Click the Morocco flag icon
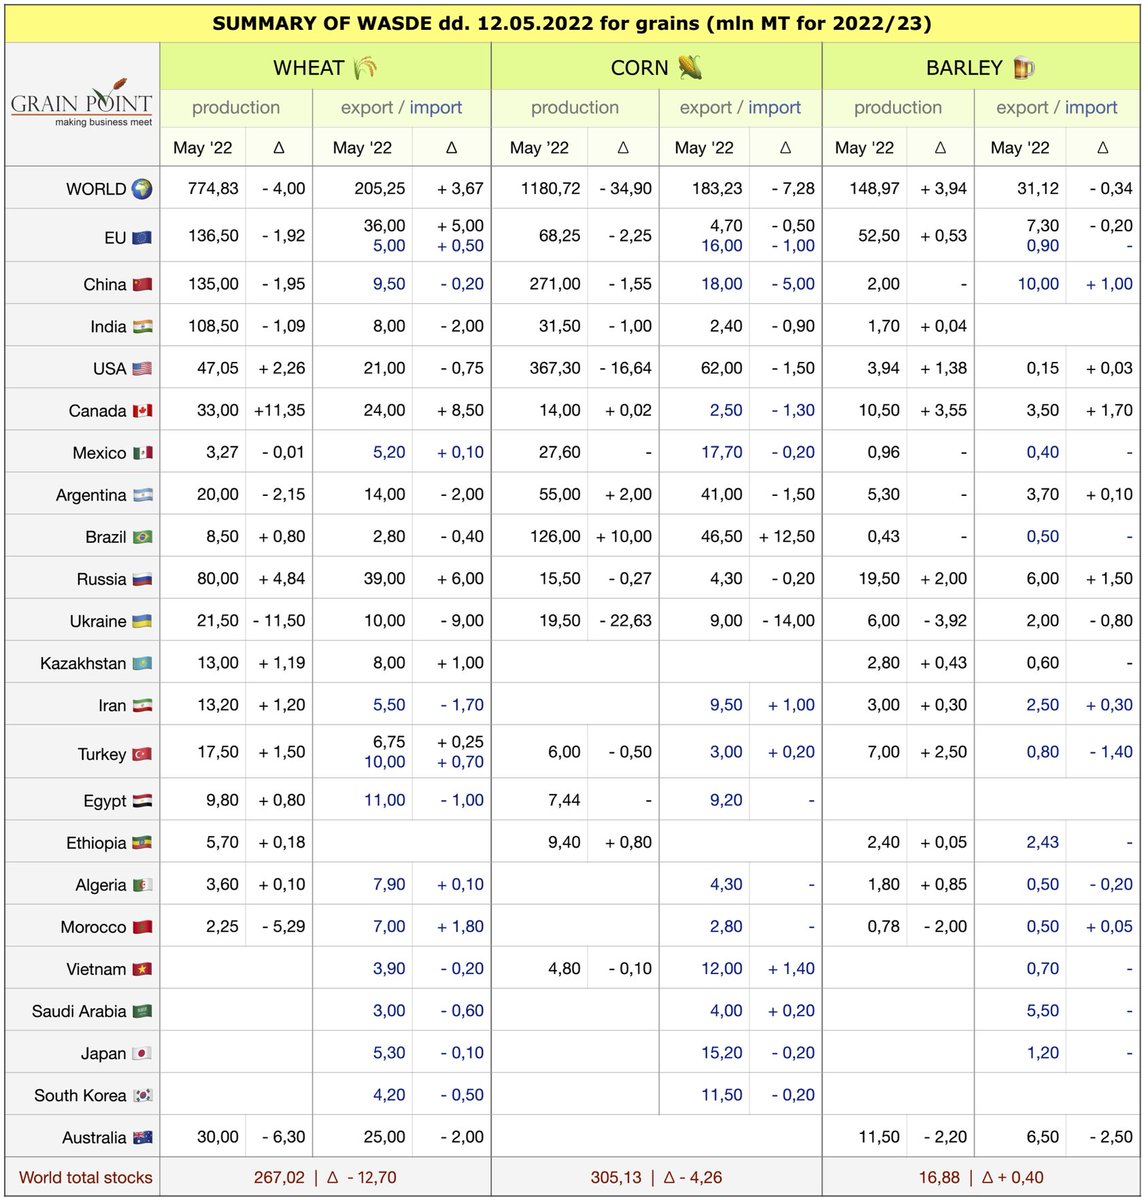Image resolution: width=1148 pixels, height=1200 pixels. point(142,927)
